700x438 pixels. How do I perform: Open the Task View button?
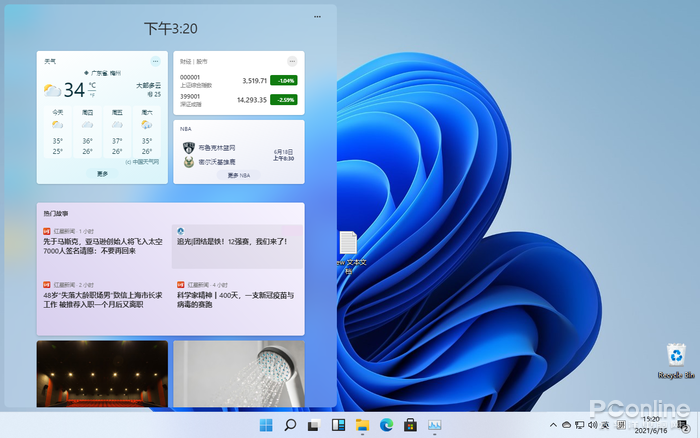click(x=314, y=425)
